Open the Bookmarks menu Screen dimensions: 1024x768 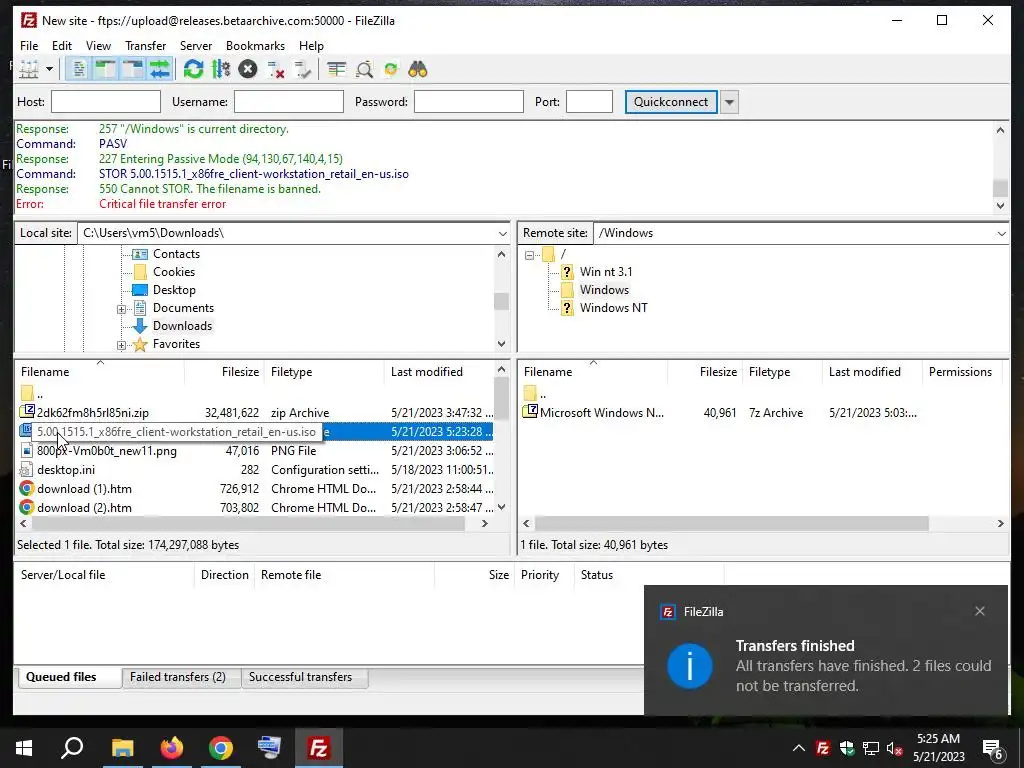click(x=255, y=46)
